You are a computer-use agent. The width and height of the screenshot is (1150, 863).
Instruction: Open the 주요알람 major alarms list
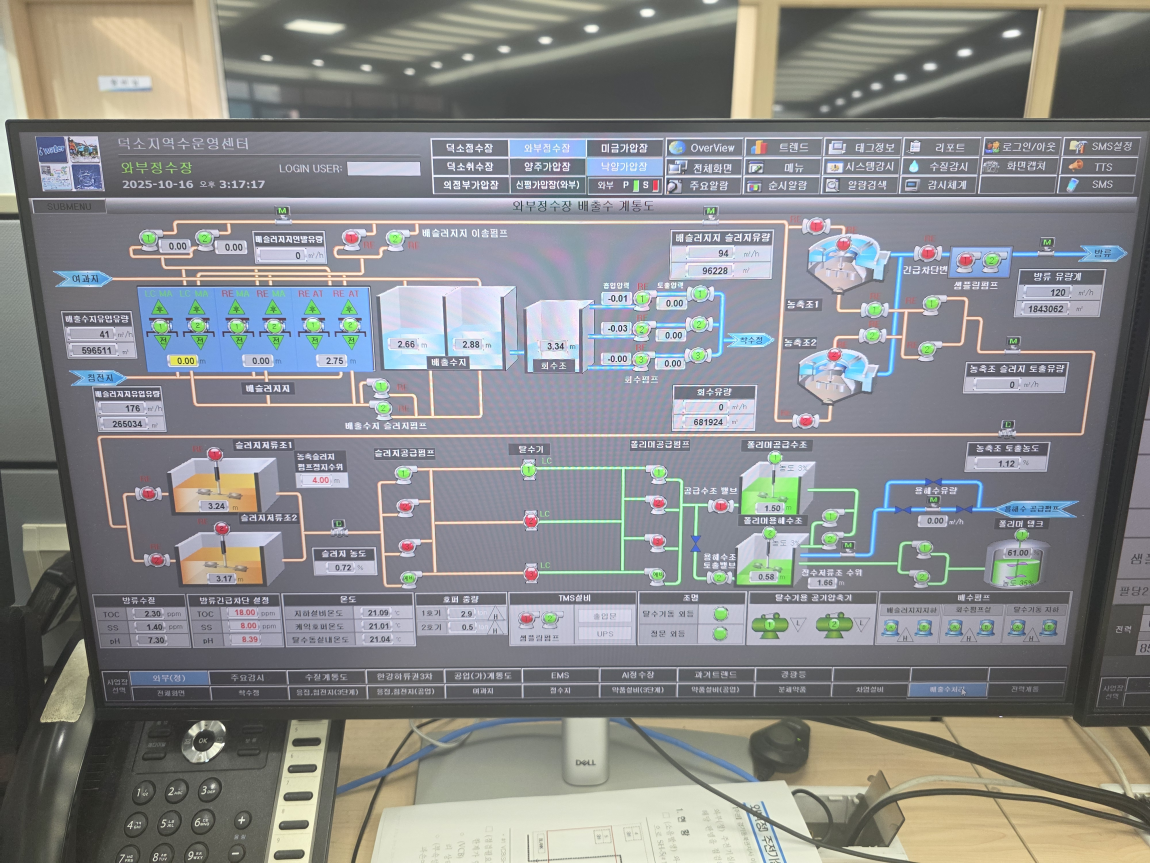coord(703,186)
